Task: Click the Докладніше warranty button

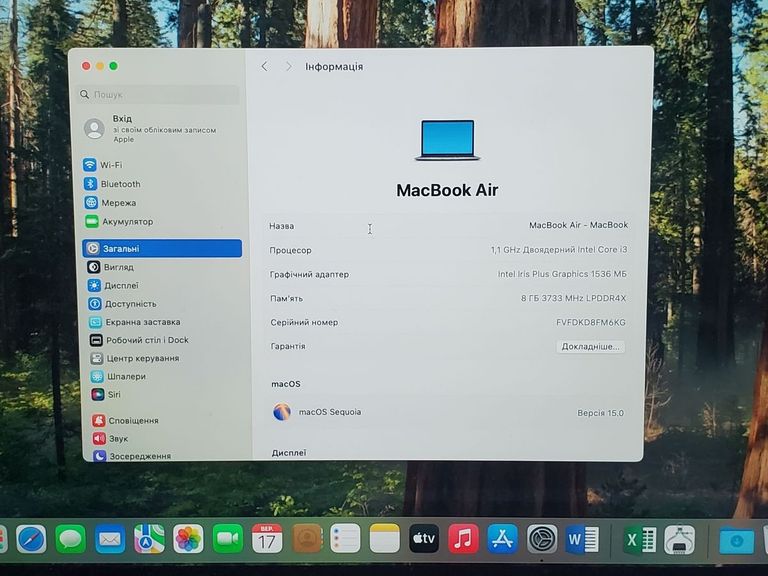Action: coord(590,346)
